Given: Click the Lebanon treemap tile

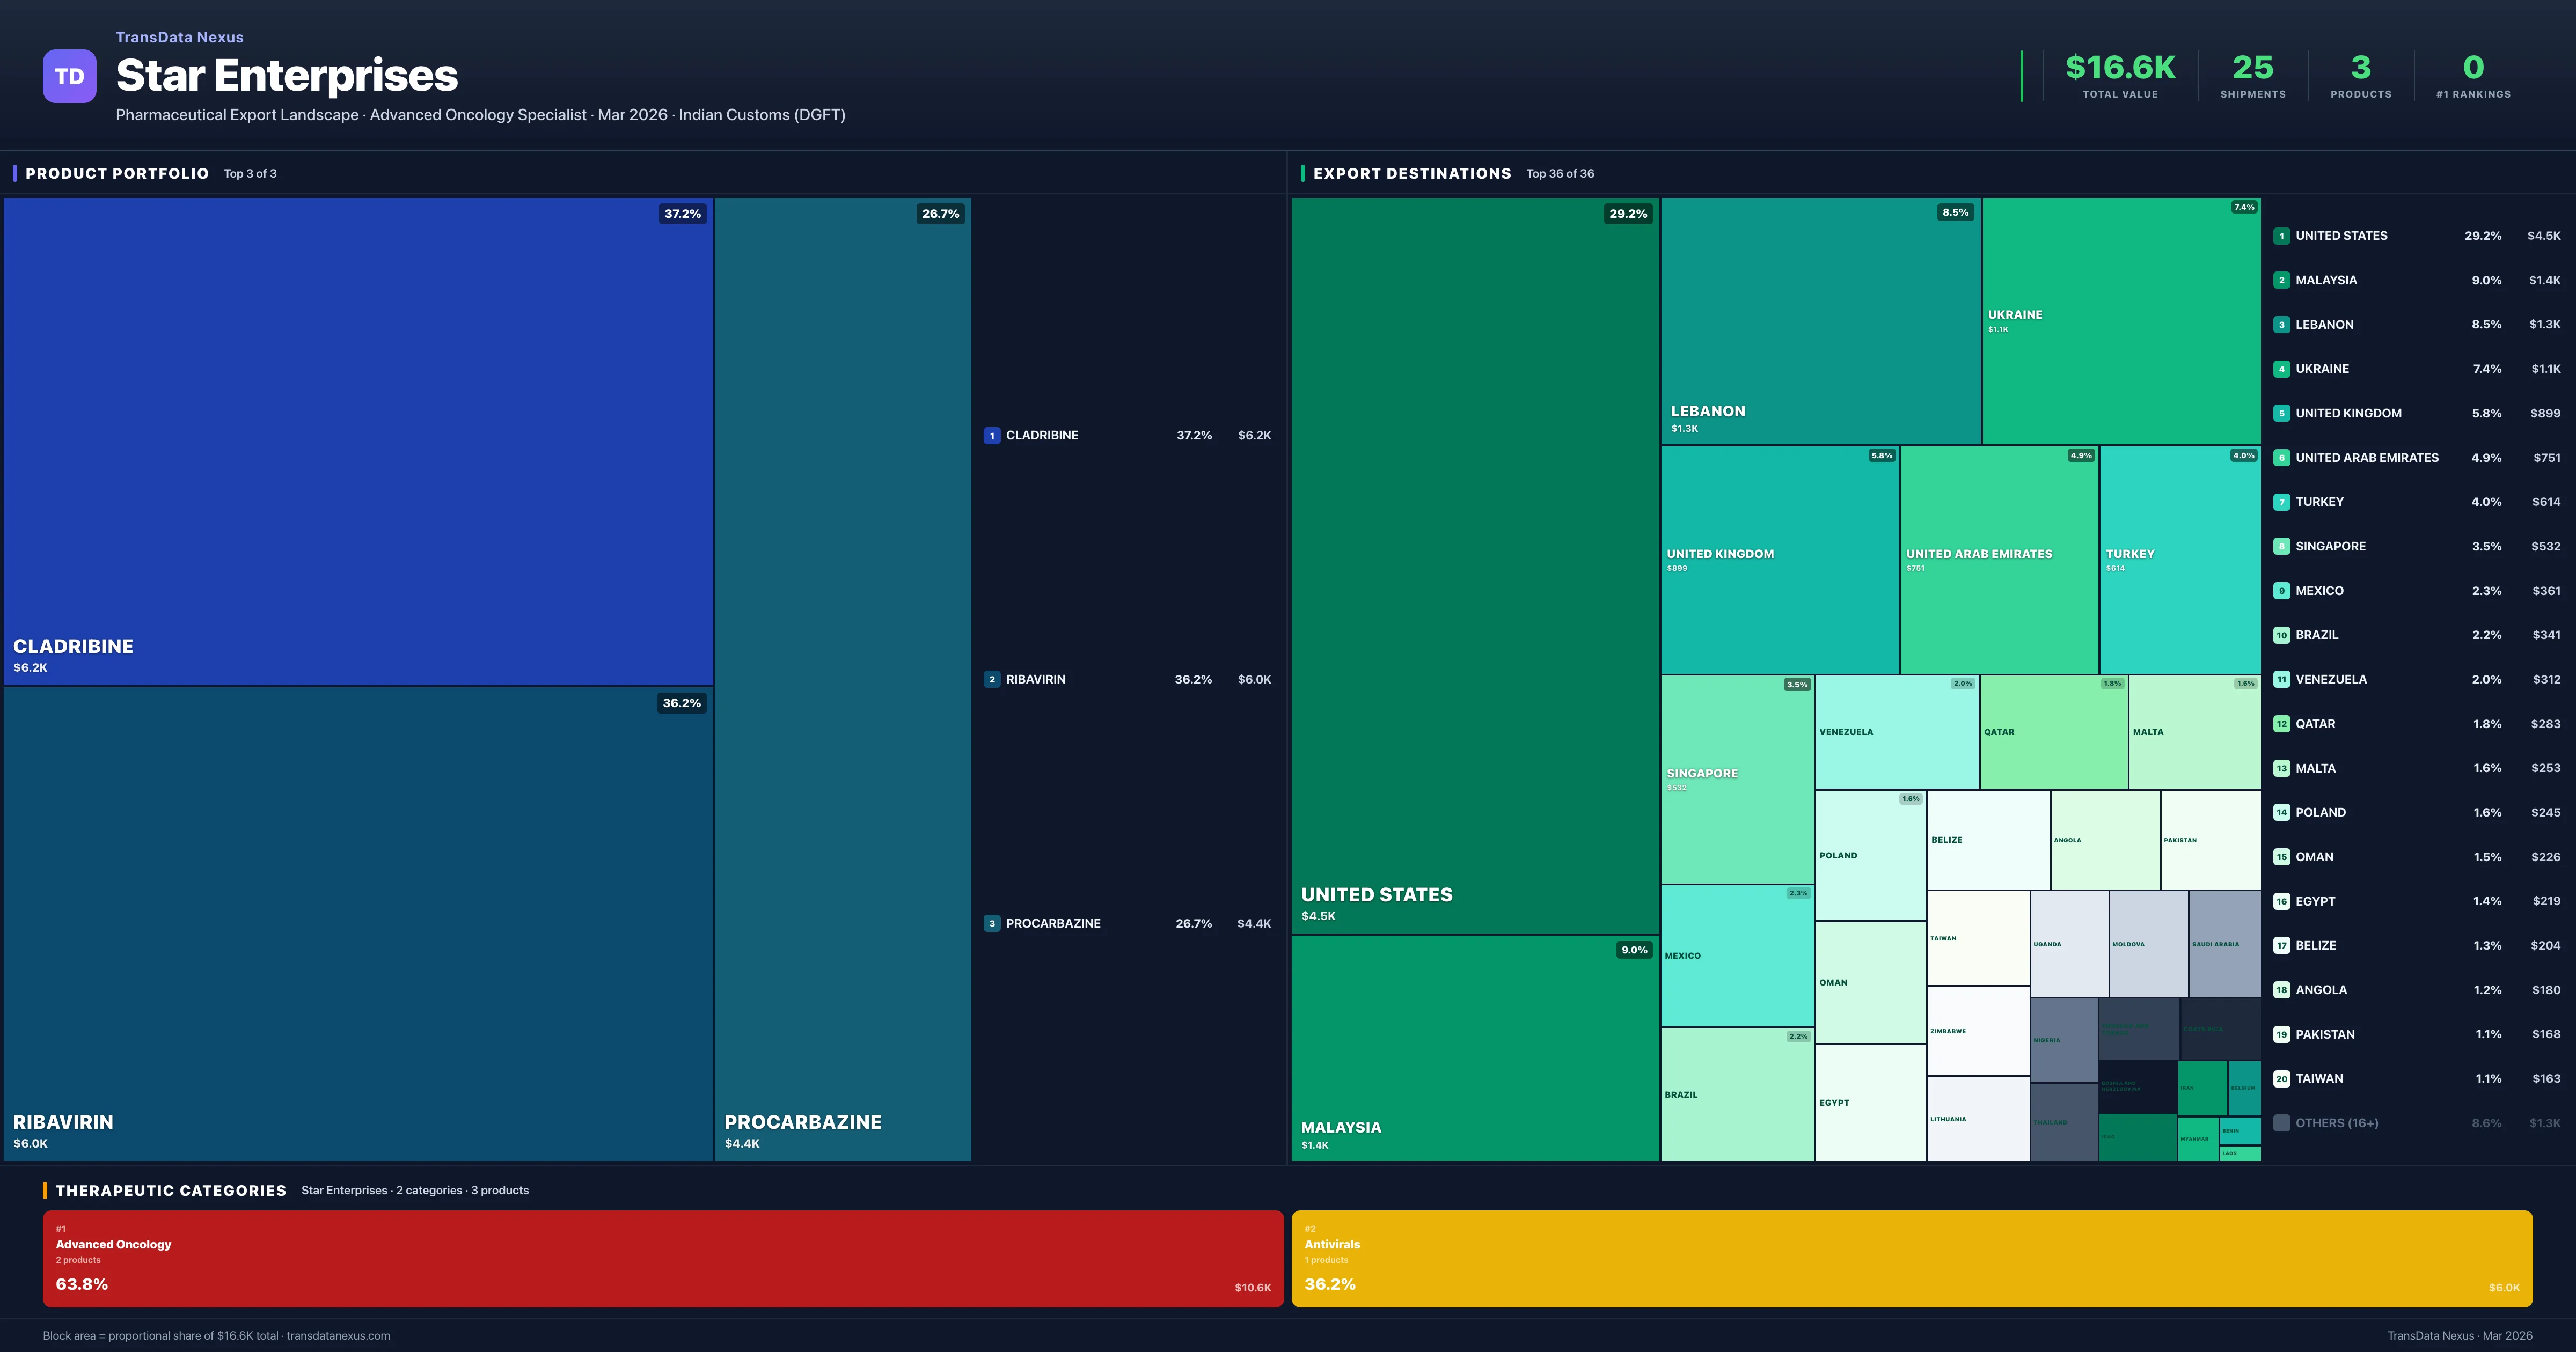Looking at the screenshot, I should click(1820, 320).
